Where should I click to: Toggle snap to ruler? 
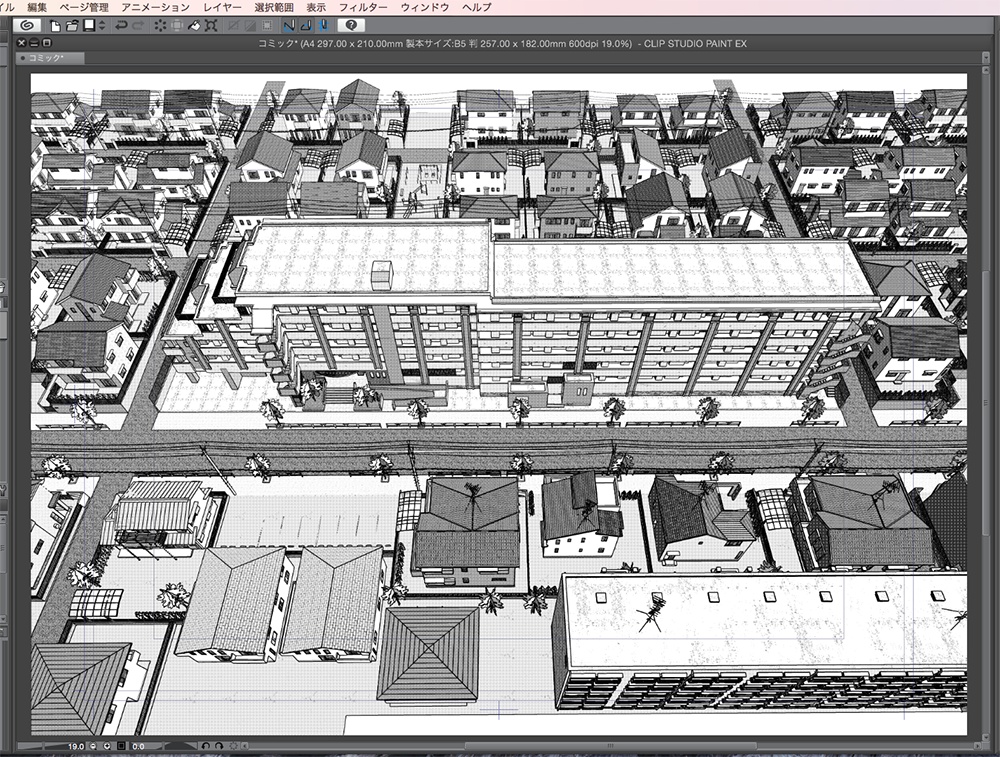289,26
